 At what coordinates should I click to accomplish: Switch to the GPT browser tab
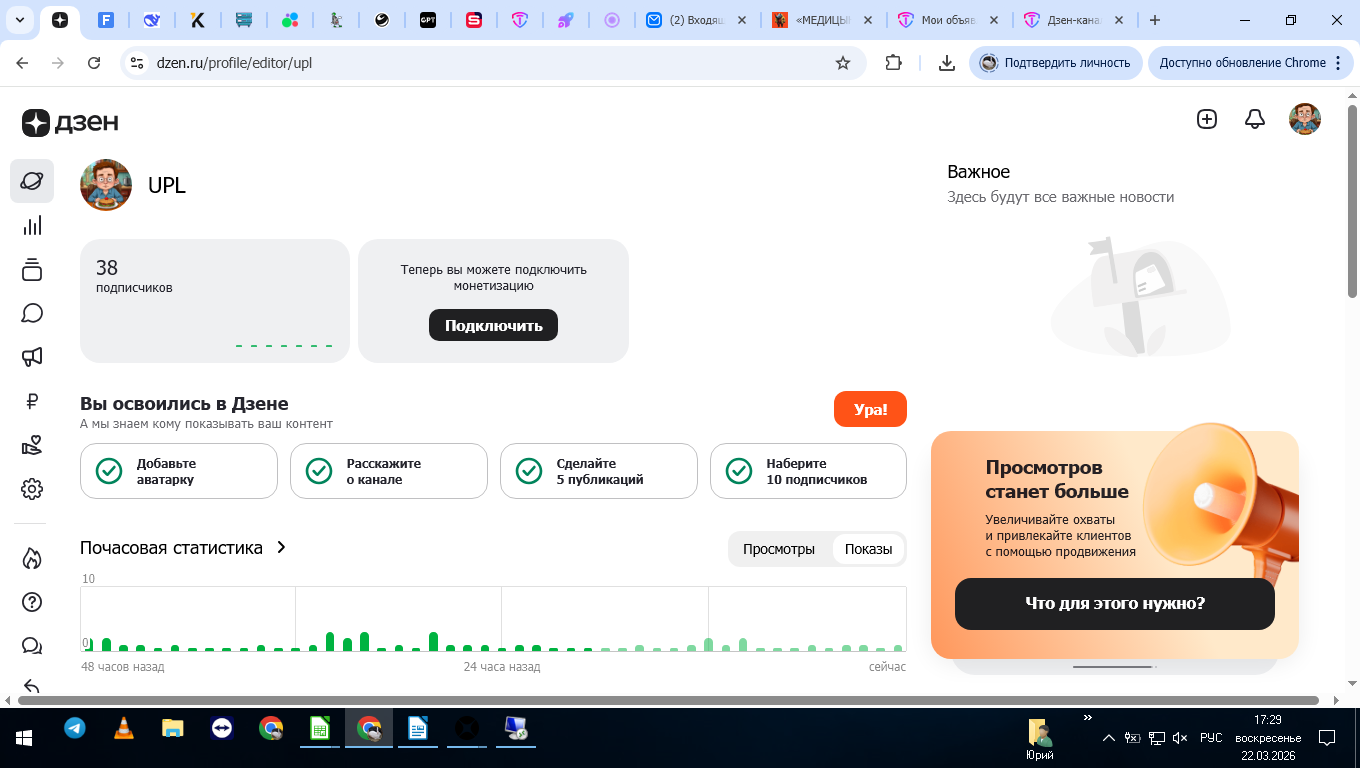428,20
